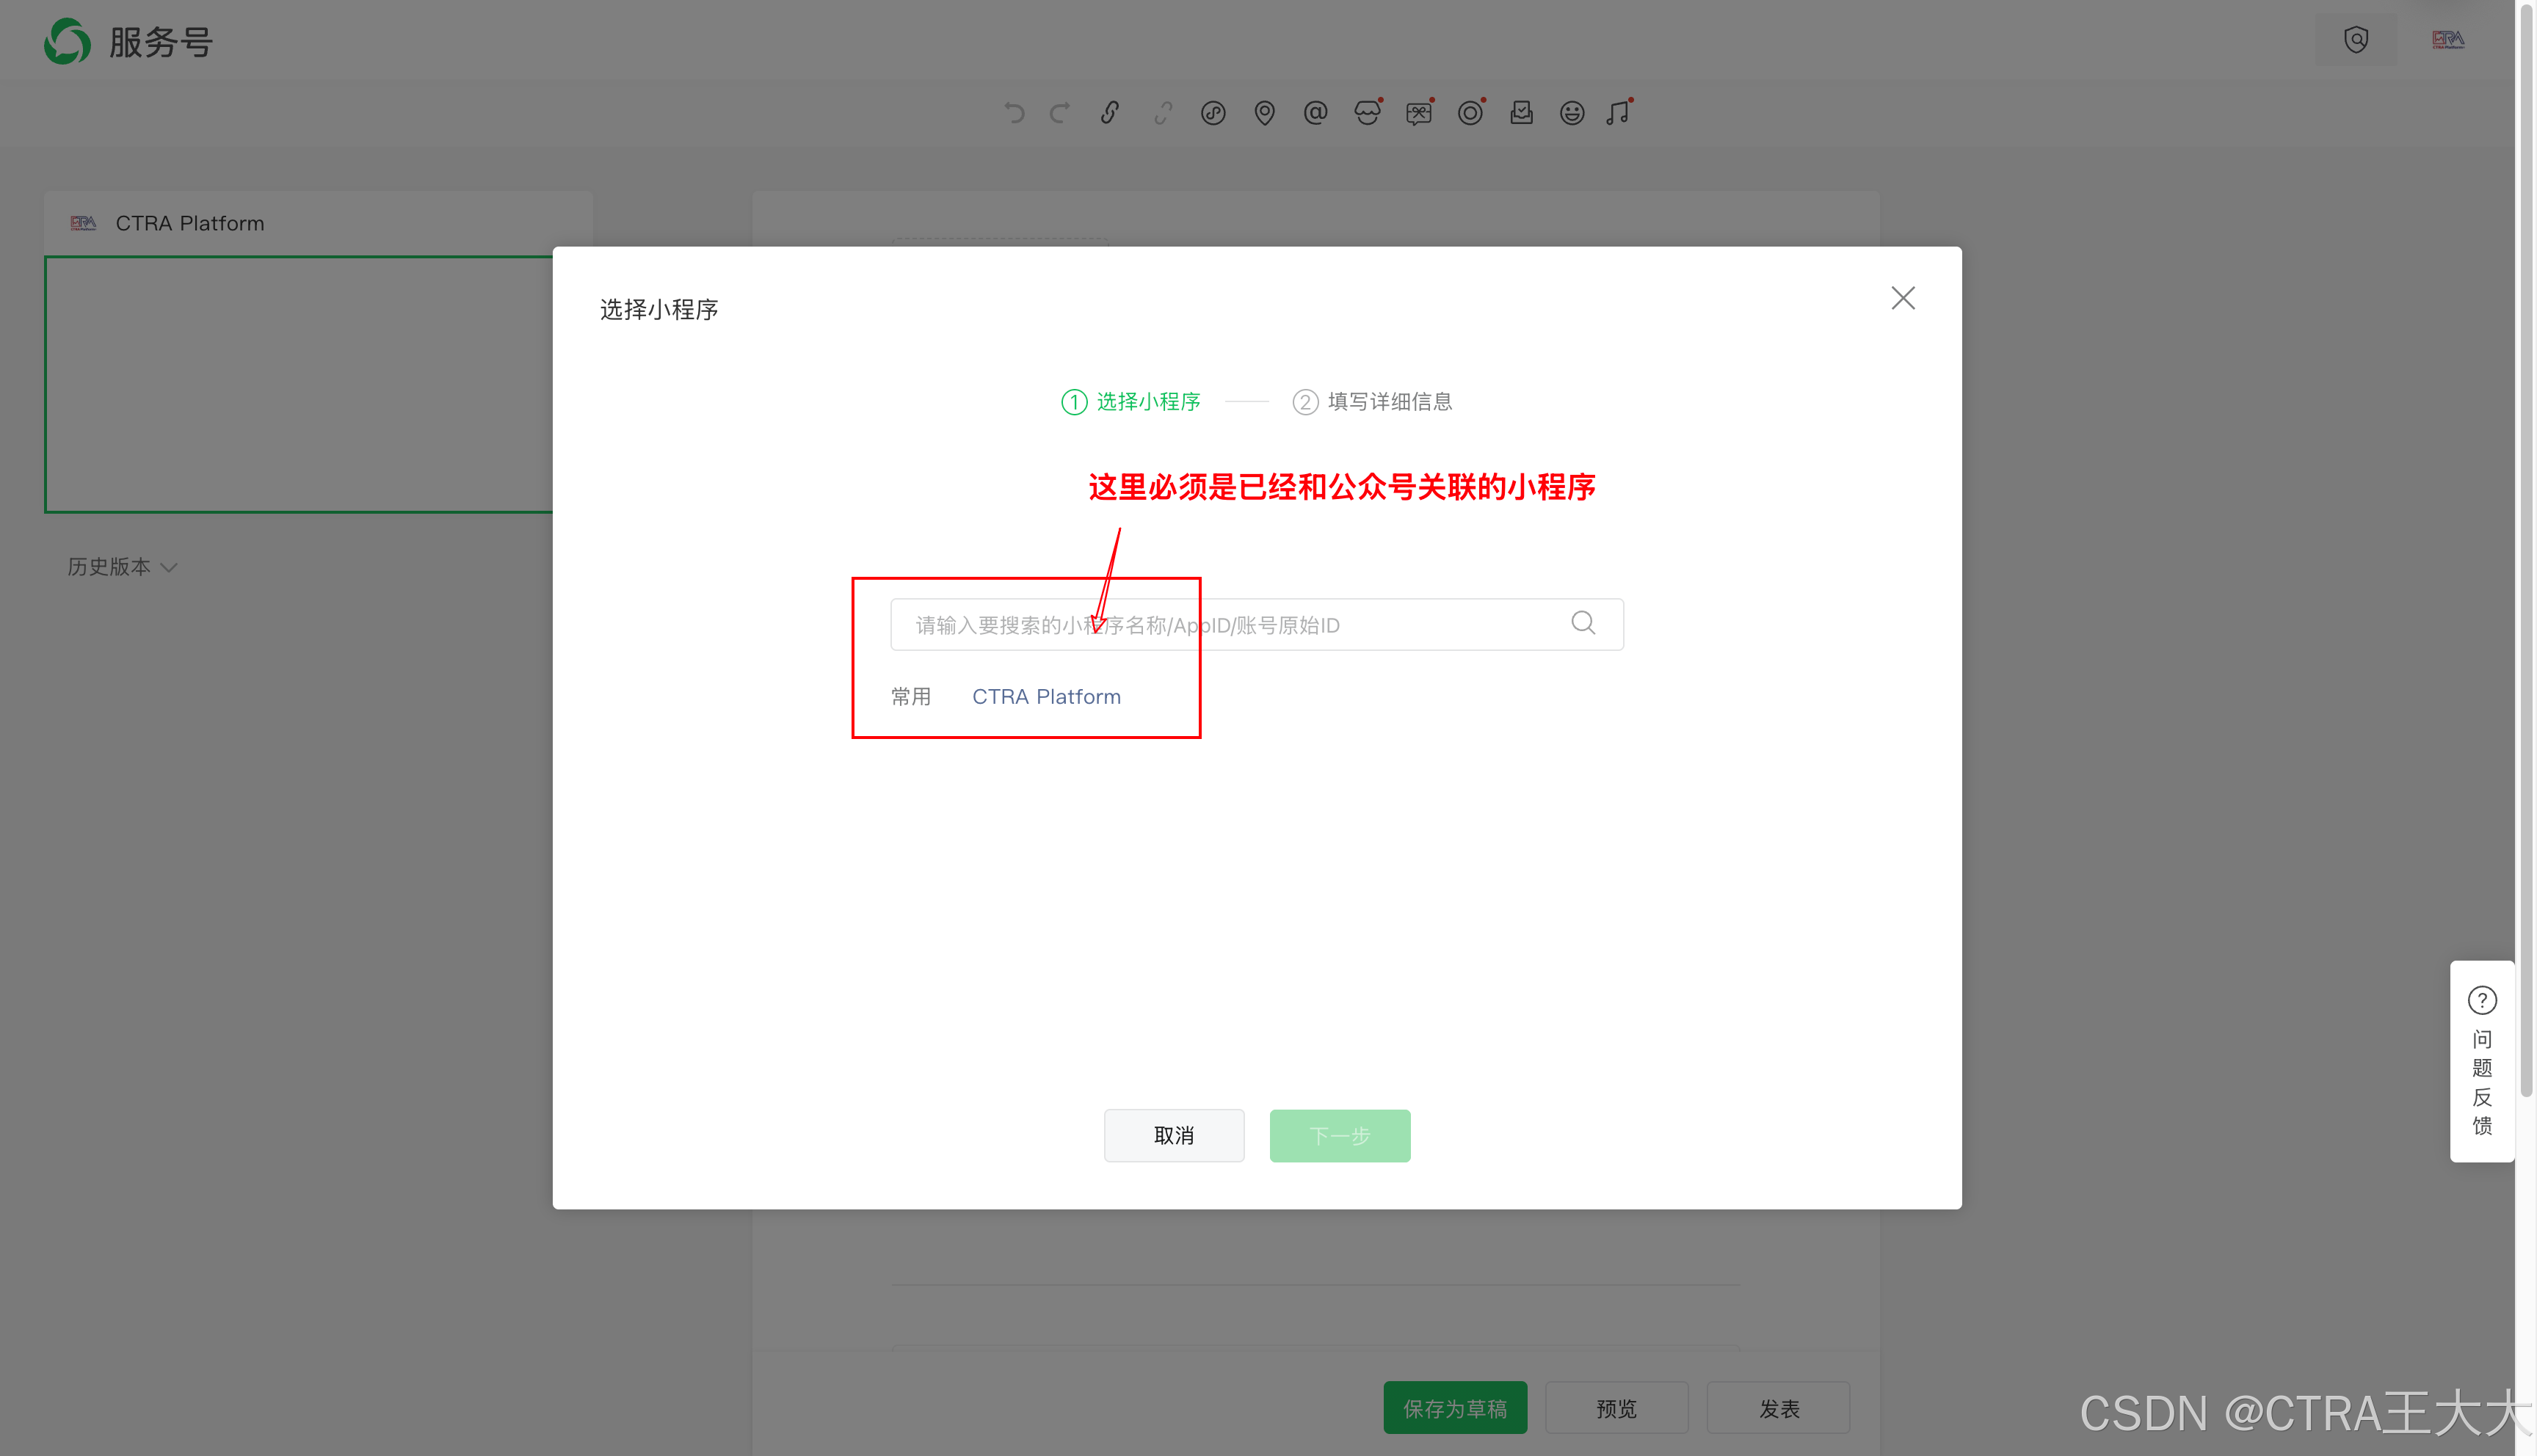
Task: Click the search magnifier icon in dialog
Action: pyautogui.click(x=1582, y=623)
